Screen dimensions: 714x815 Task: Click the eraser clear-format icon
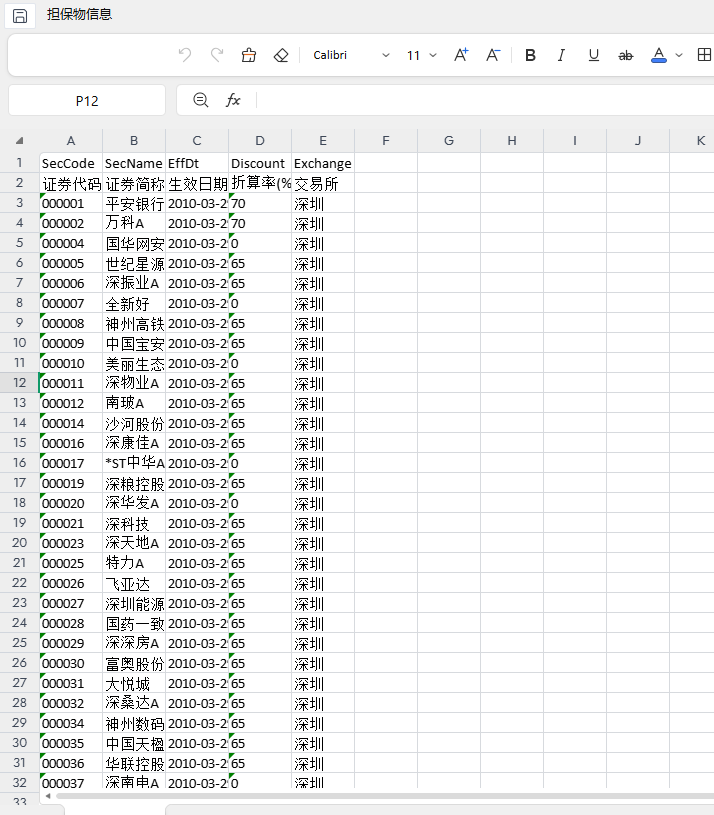[281, 55]
